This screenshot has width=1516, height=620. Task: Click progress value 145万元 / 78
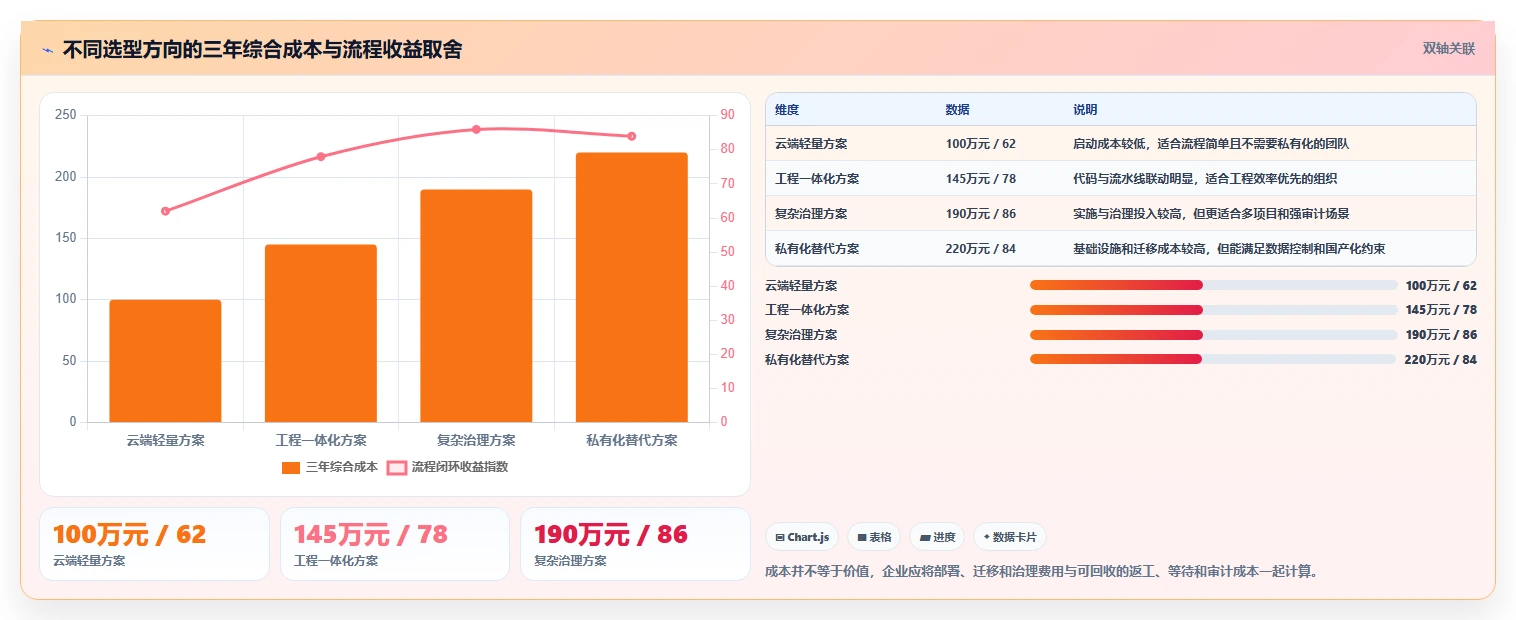click(1440, 310)
